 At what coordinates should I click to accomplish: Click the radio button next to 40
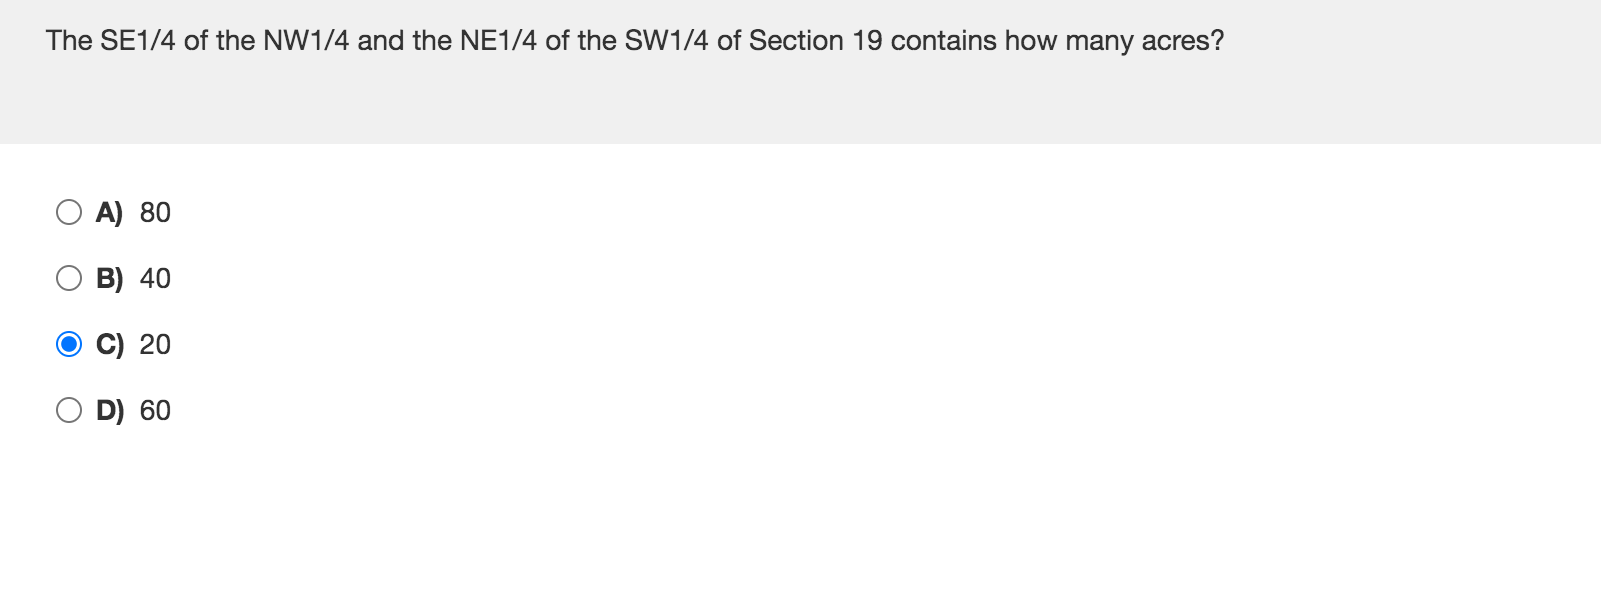70,277
